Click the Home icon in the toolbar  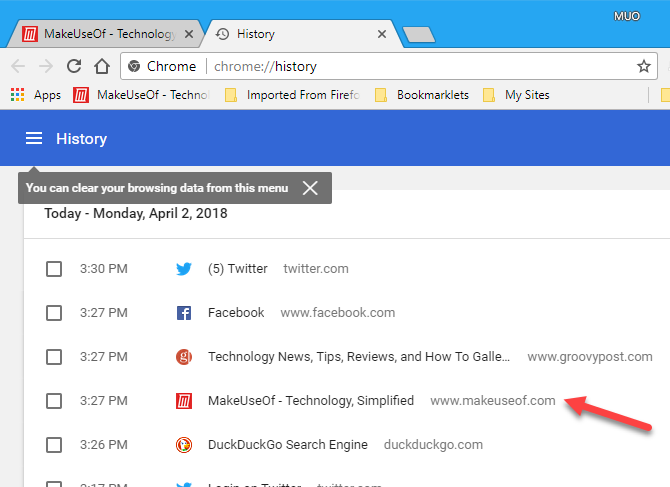(101, 66)
